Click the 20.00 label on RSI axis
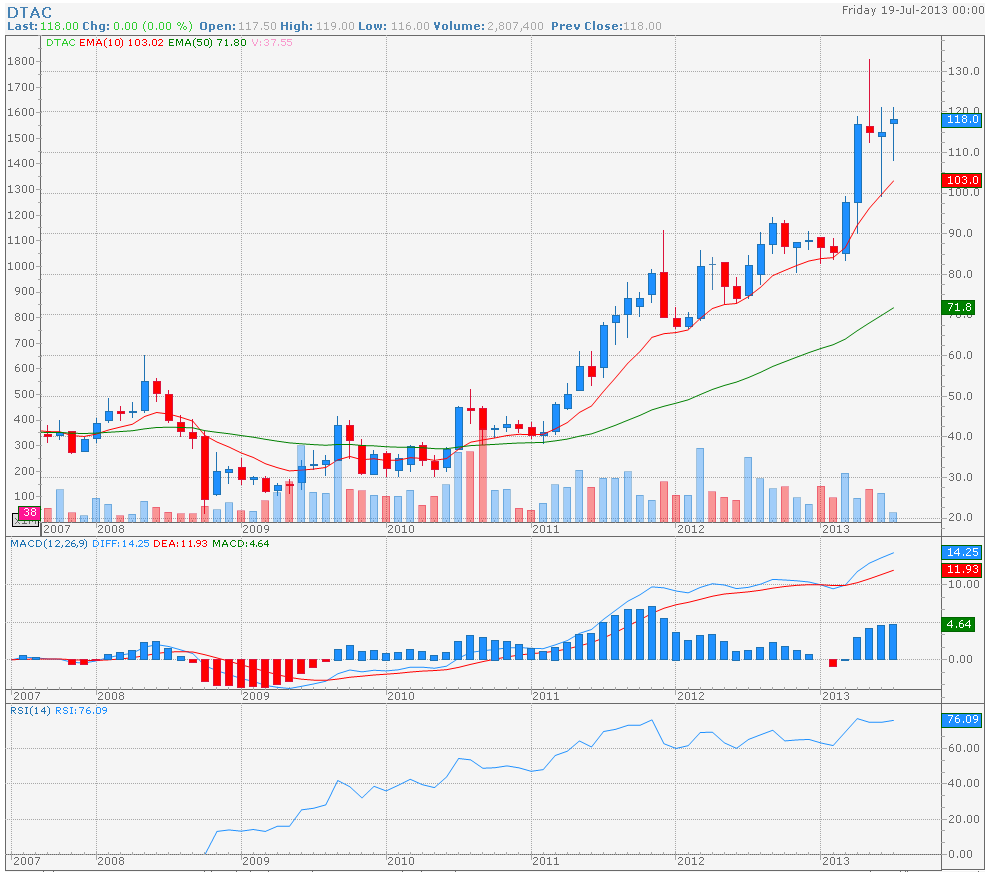 [x=964, y=819]
